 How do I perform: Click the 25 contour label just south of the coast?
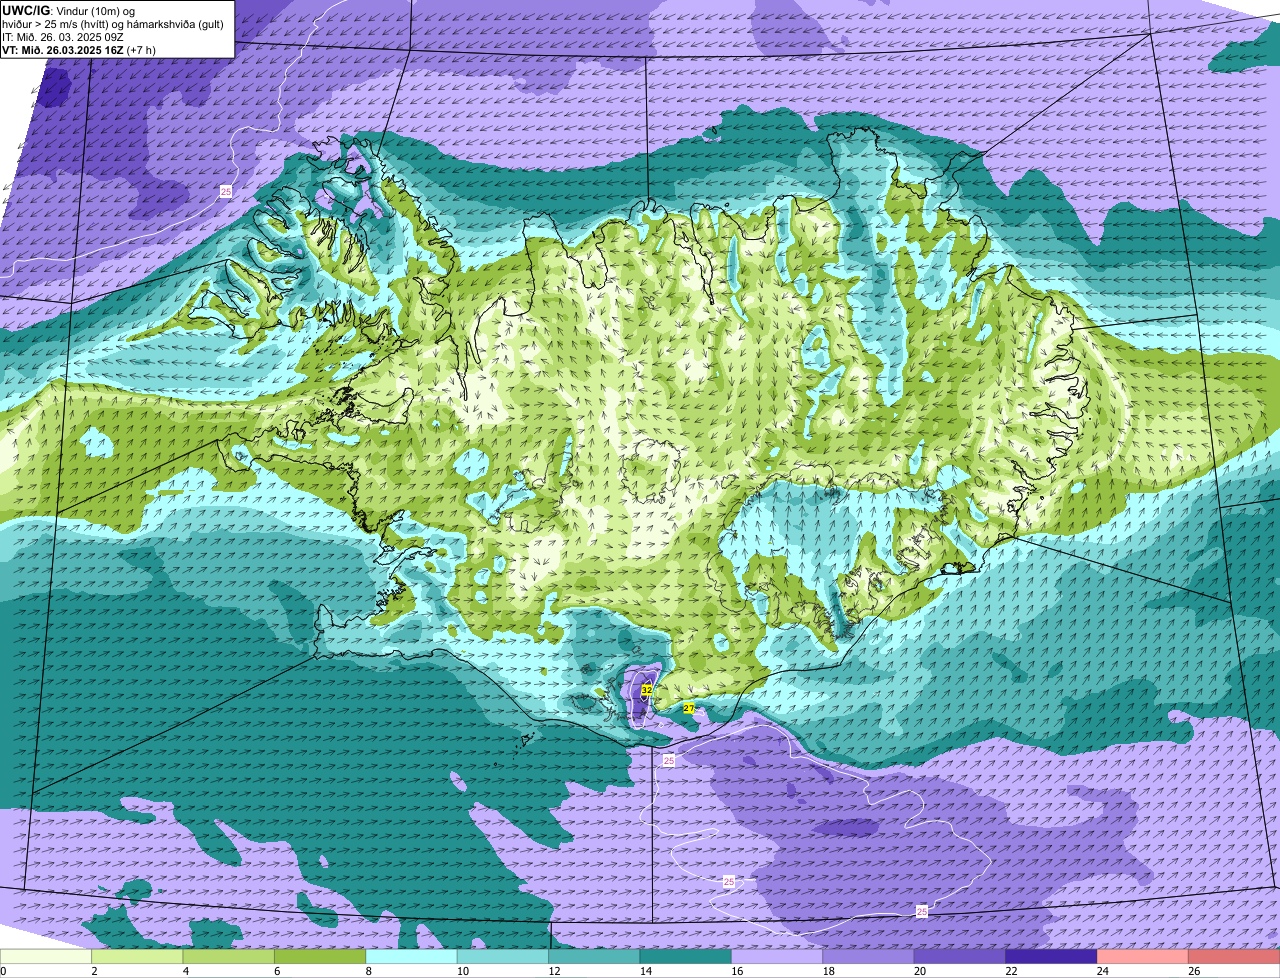point(669,761)
